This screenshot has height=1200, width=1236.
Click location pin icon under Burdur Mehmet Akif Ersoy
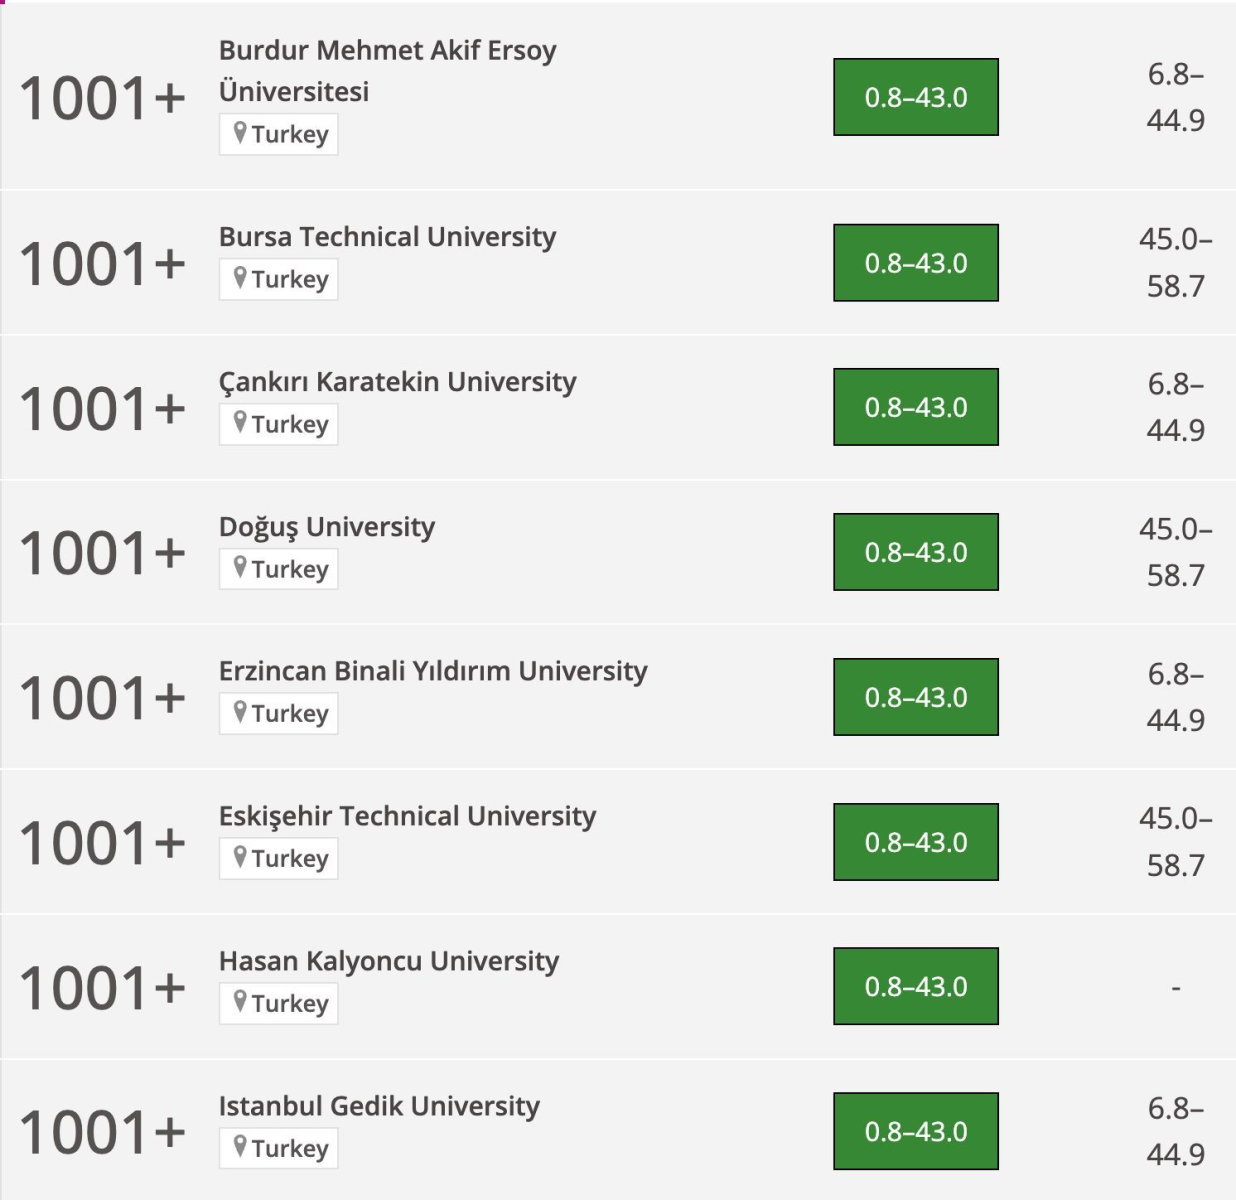click(240, 133)
